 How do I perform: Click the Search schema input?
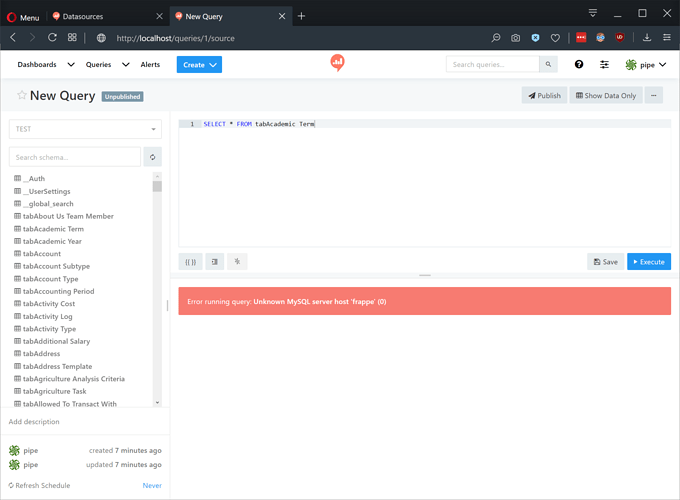click(75, 157)
